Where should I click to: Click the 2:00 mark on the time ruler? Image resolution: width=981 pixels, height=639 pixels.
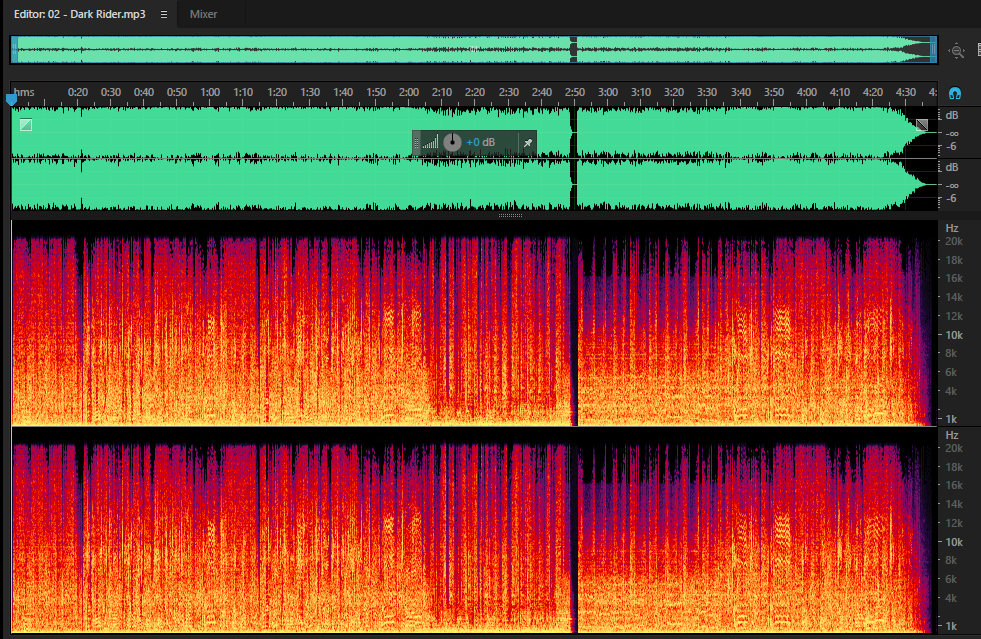click(x=409, y=92)
